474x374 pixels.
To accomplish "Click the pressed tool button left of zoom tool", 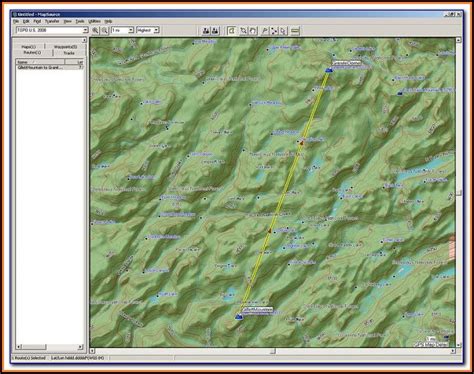I will click(232, 31).
